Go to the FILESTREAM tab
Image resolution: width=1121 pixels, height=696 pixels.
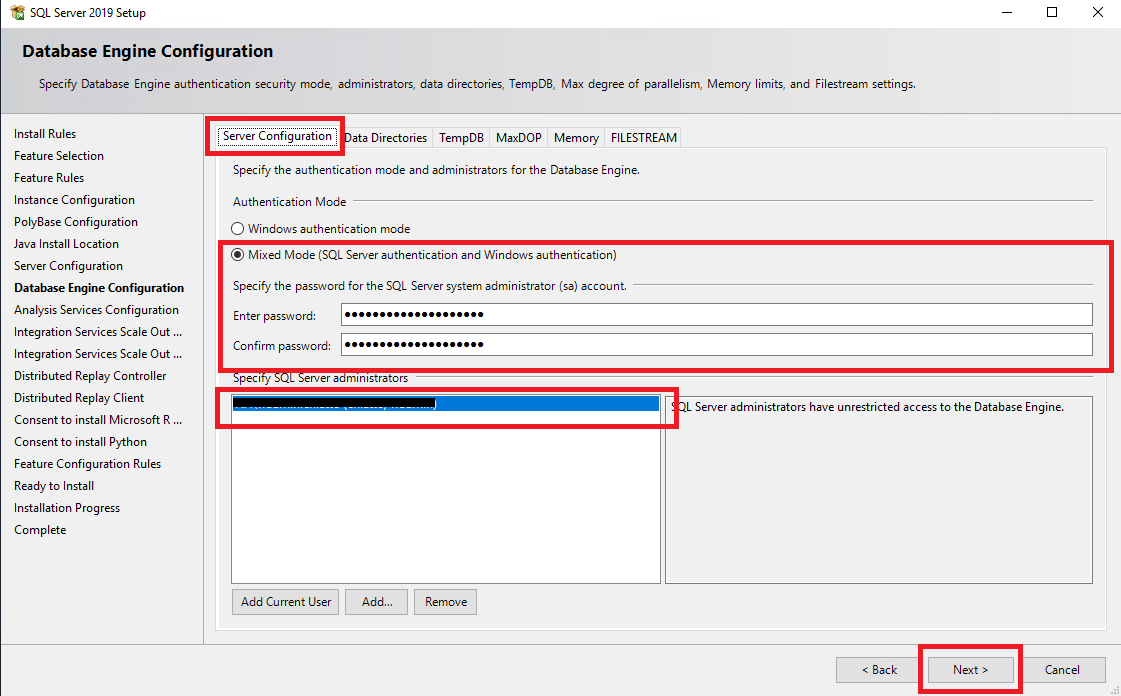coord(643,137)
